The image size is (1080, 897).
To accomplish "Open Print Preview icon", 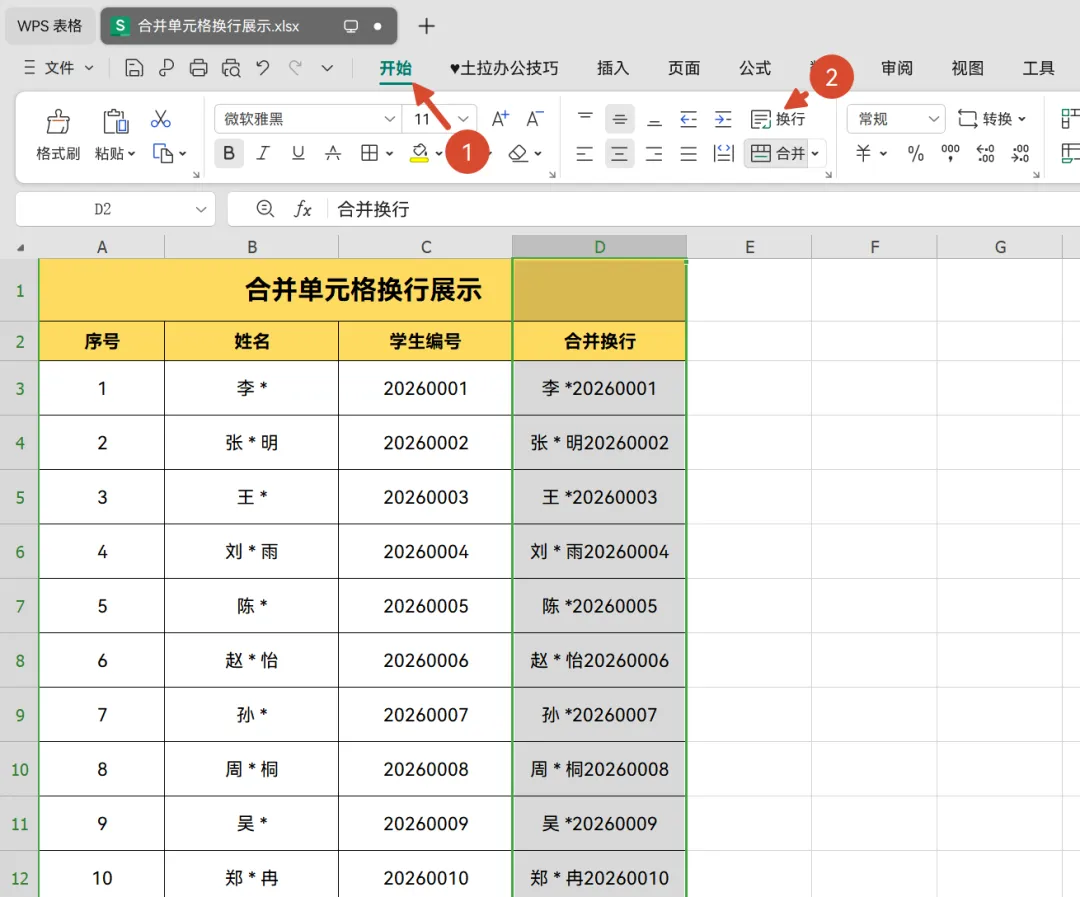I will [x=231, y=68].
